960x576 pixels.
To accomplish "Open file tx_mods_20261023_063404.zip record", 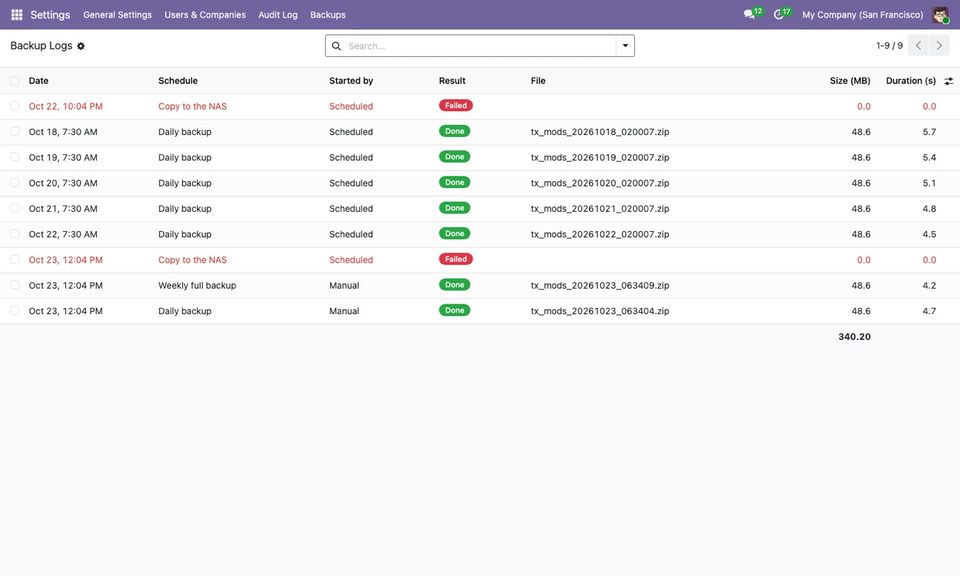I will (x=600, y=311).
